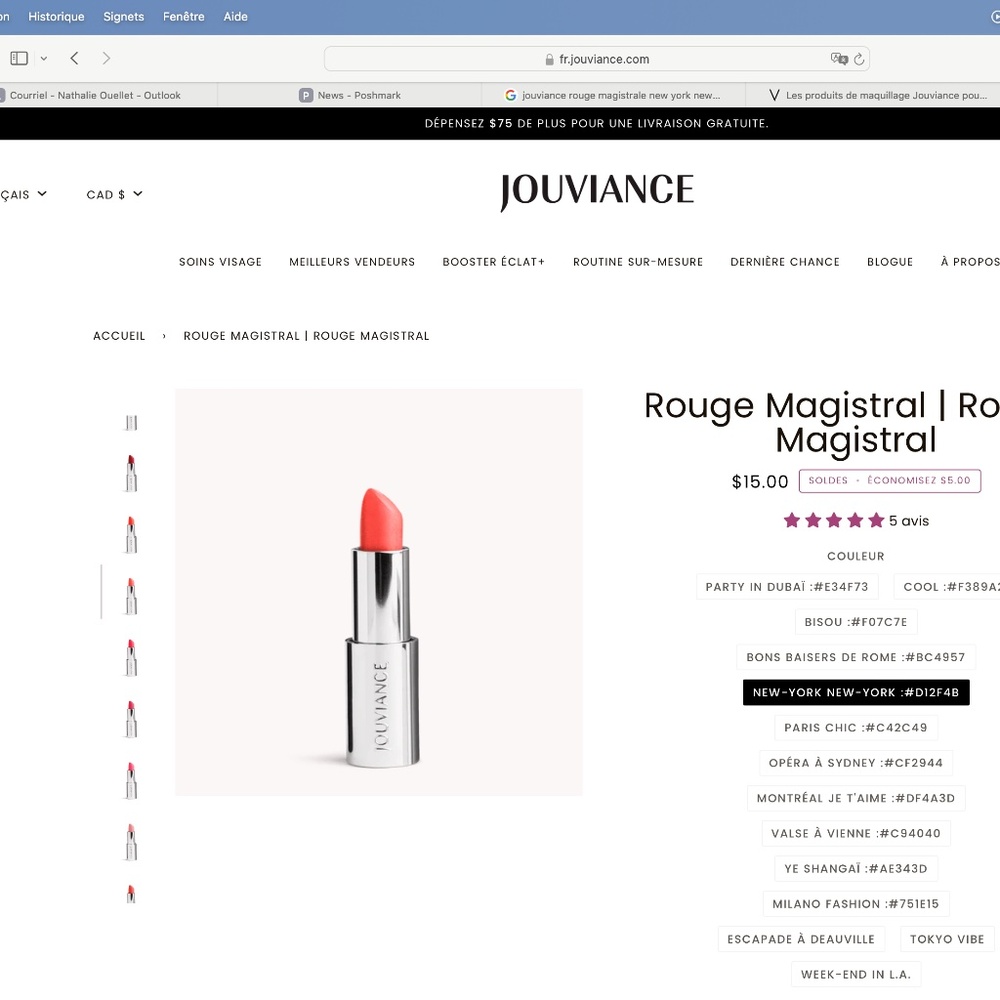The height and width of the screenshot is (1000, 1000).
Task: Select the currently active fourth lipstick thumbnail
Action: click(131, 596)
